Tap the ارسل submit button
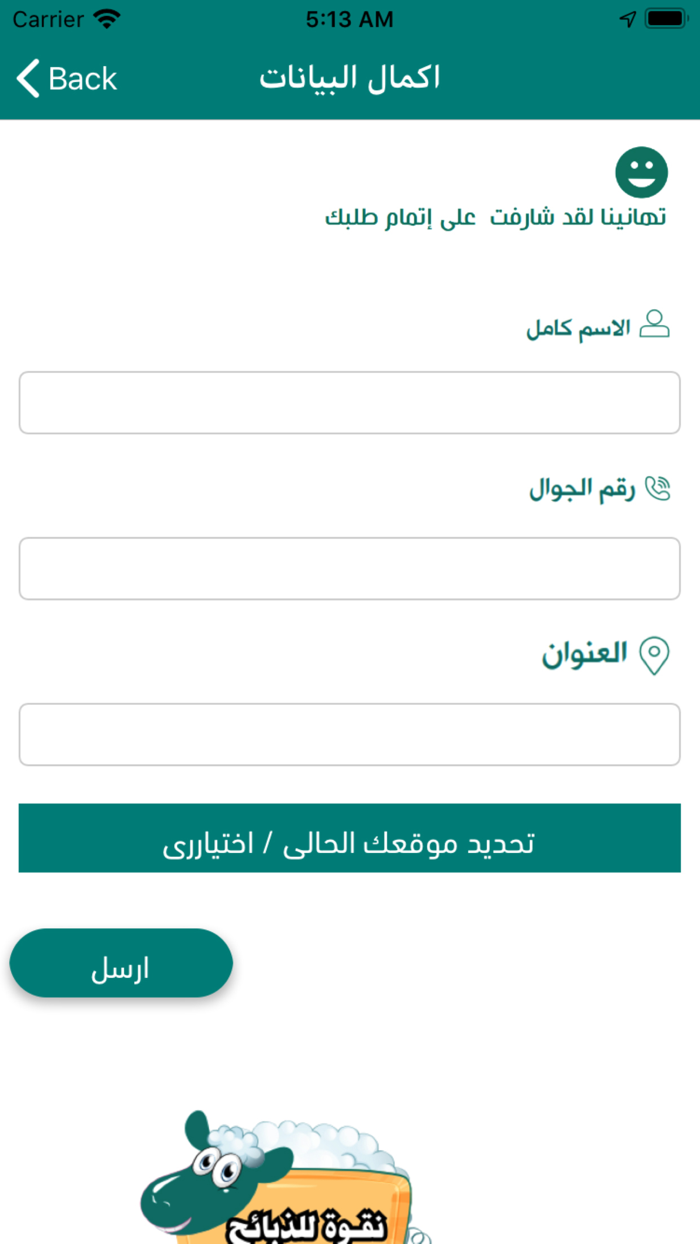Image resolution: width=700 pixels, height=1244 pixels. point(120,962)
